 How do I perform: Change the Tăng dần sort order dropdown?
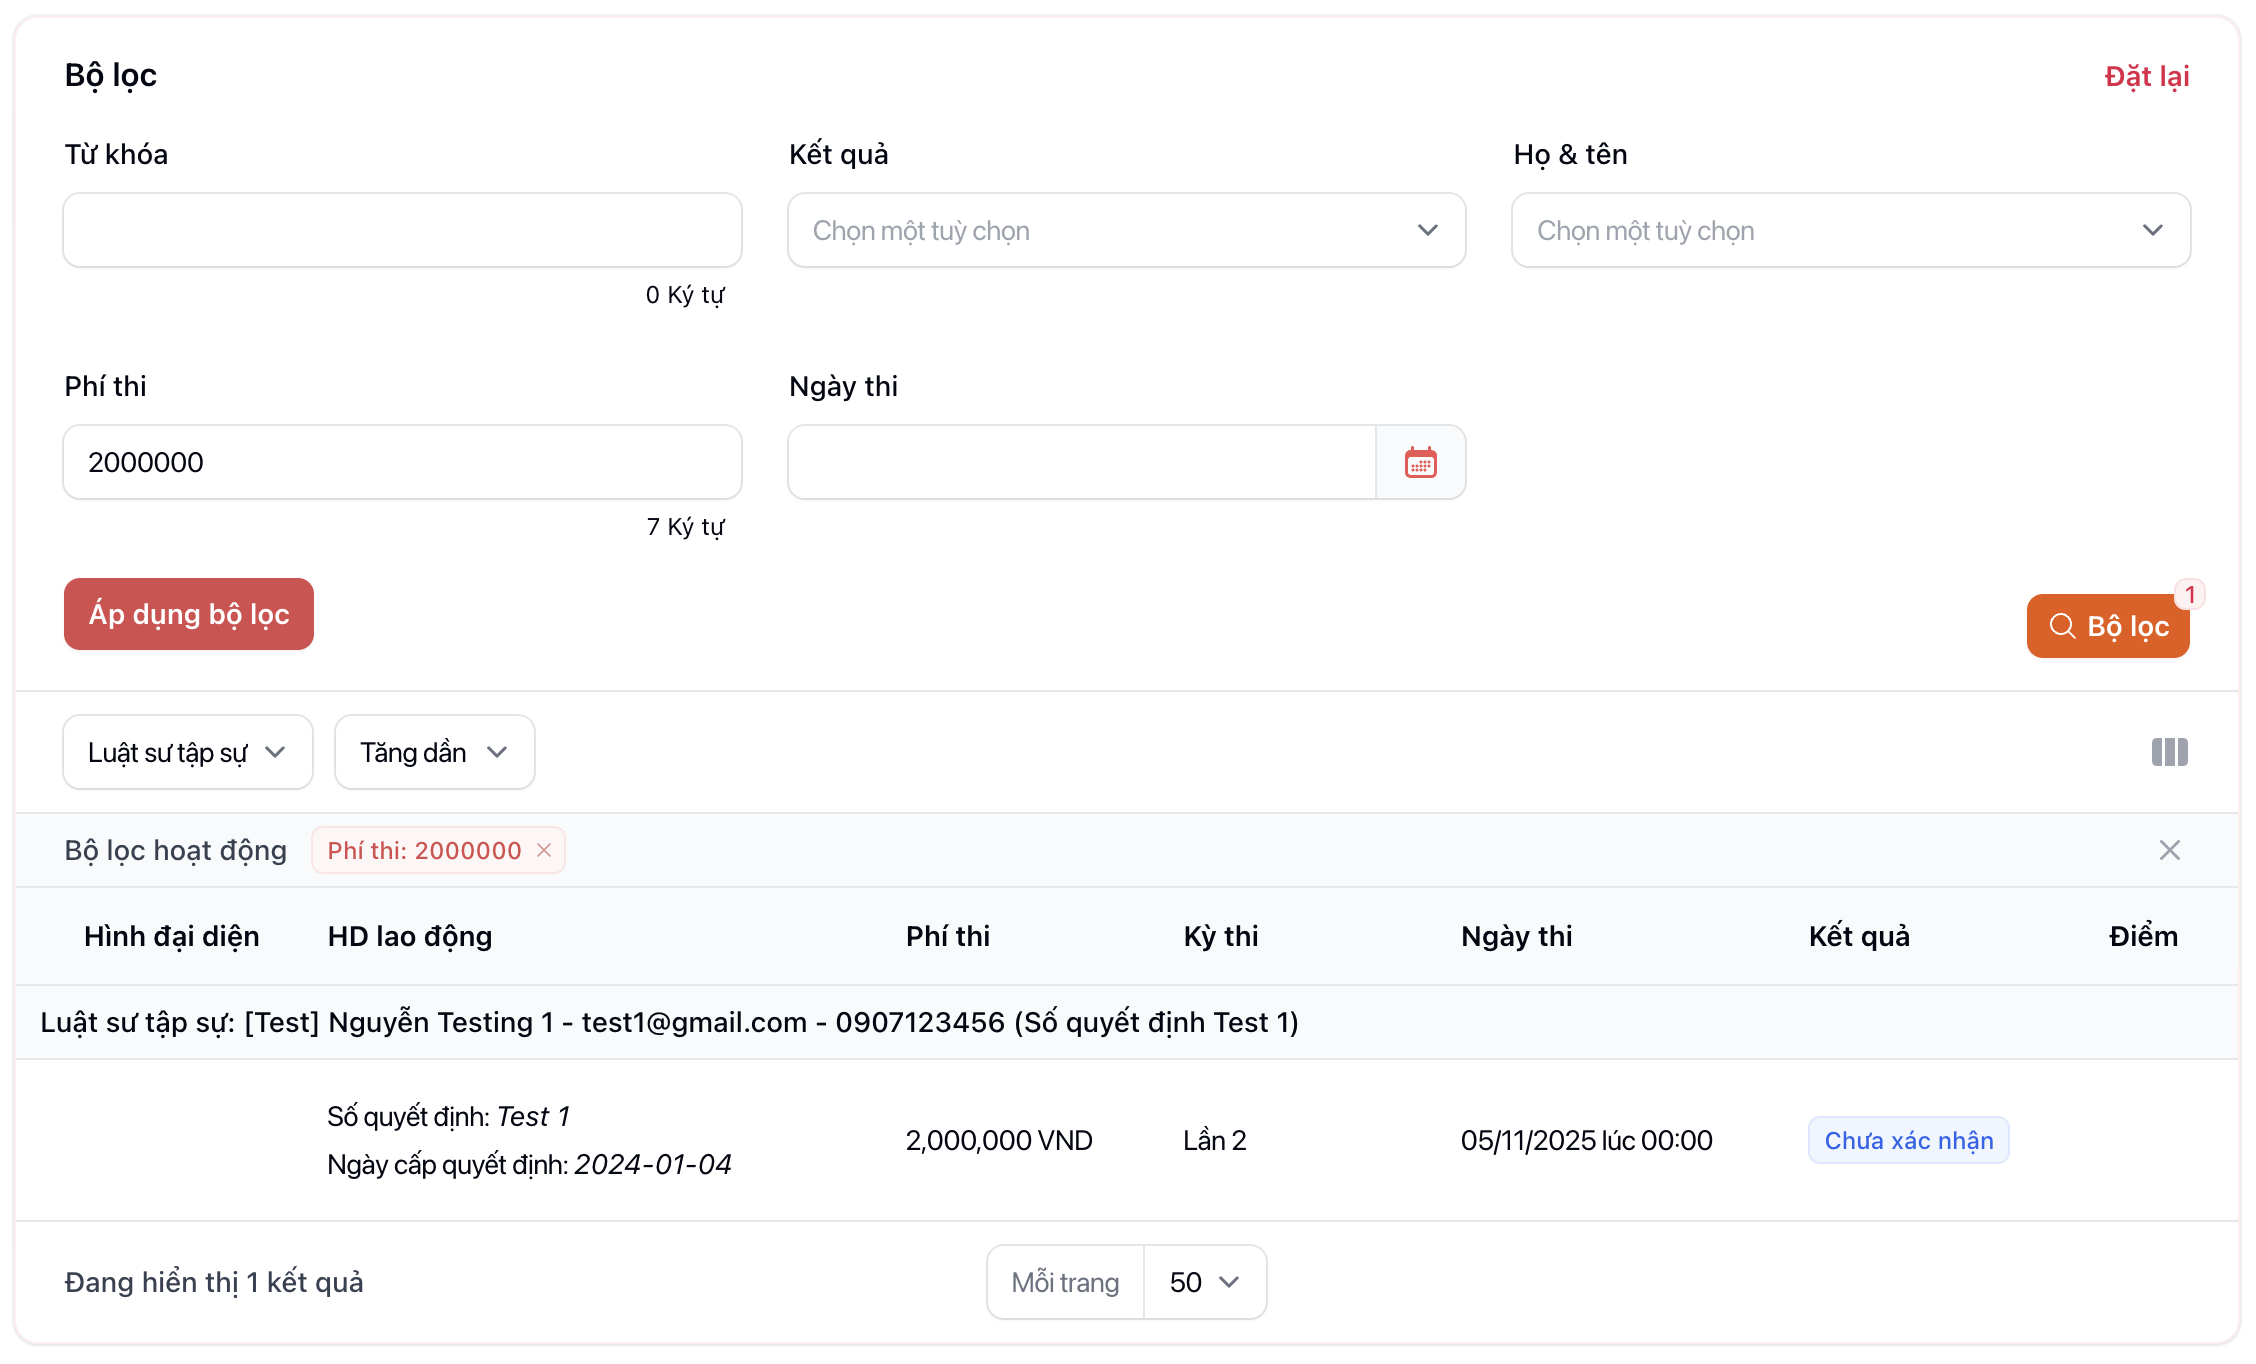tap(434, 752)
